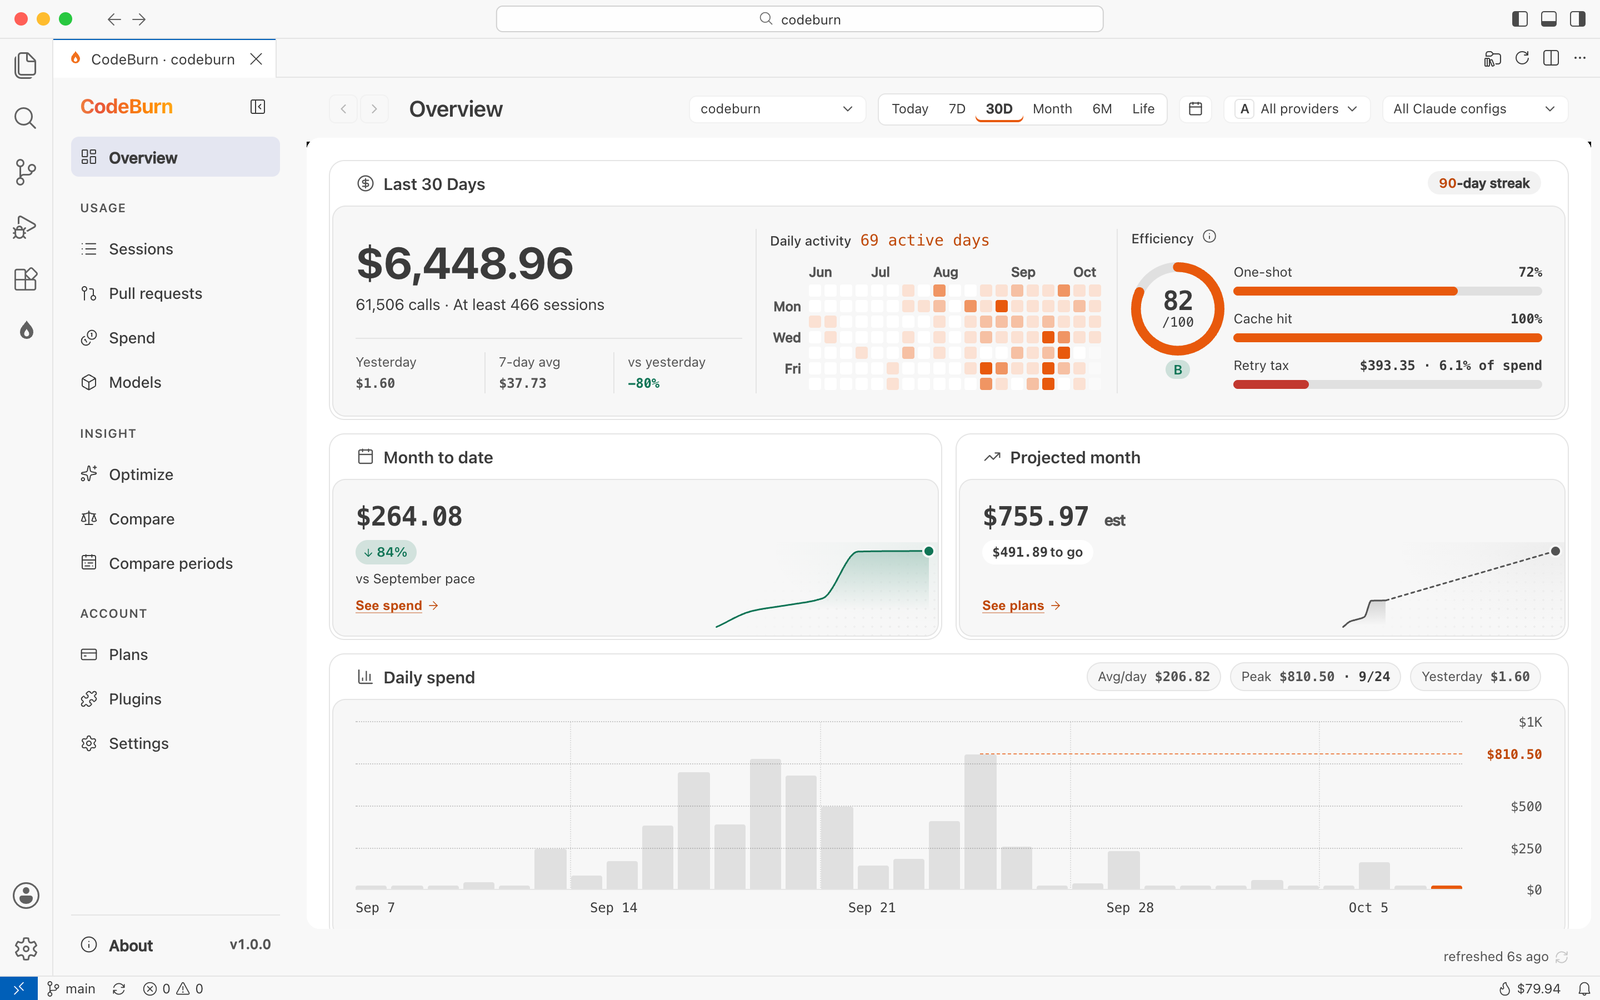Click the refresh icon in editor toolbar
The image size is (1600, 1000).
pyautogui.click(x=1522, y=58)
